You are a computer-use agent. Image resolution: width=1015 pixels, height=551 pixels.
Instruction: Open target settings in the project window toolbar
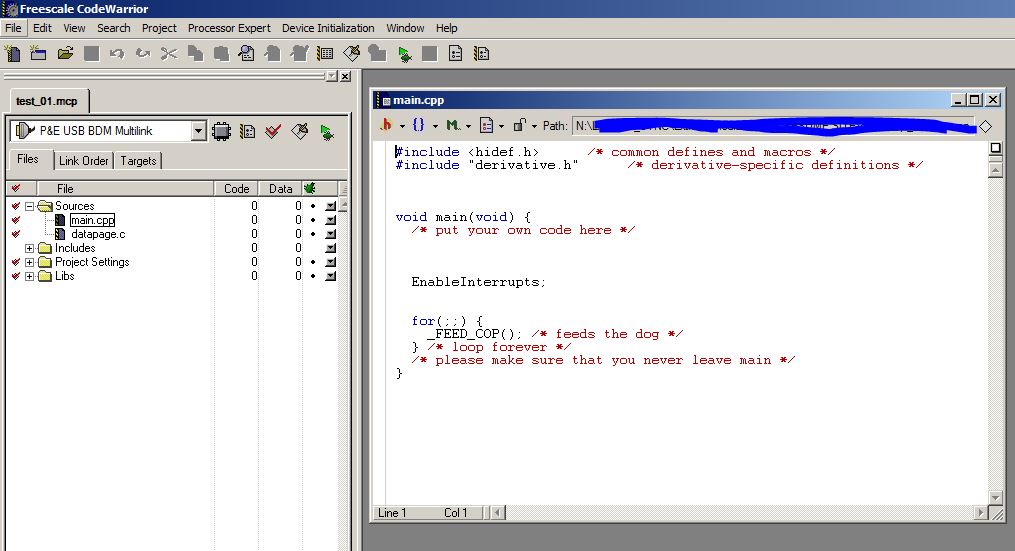tap(247, 131)
